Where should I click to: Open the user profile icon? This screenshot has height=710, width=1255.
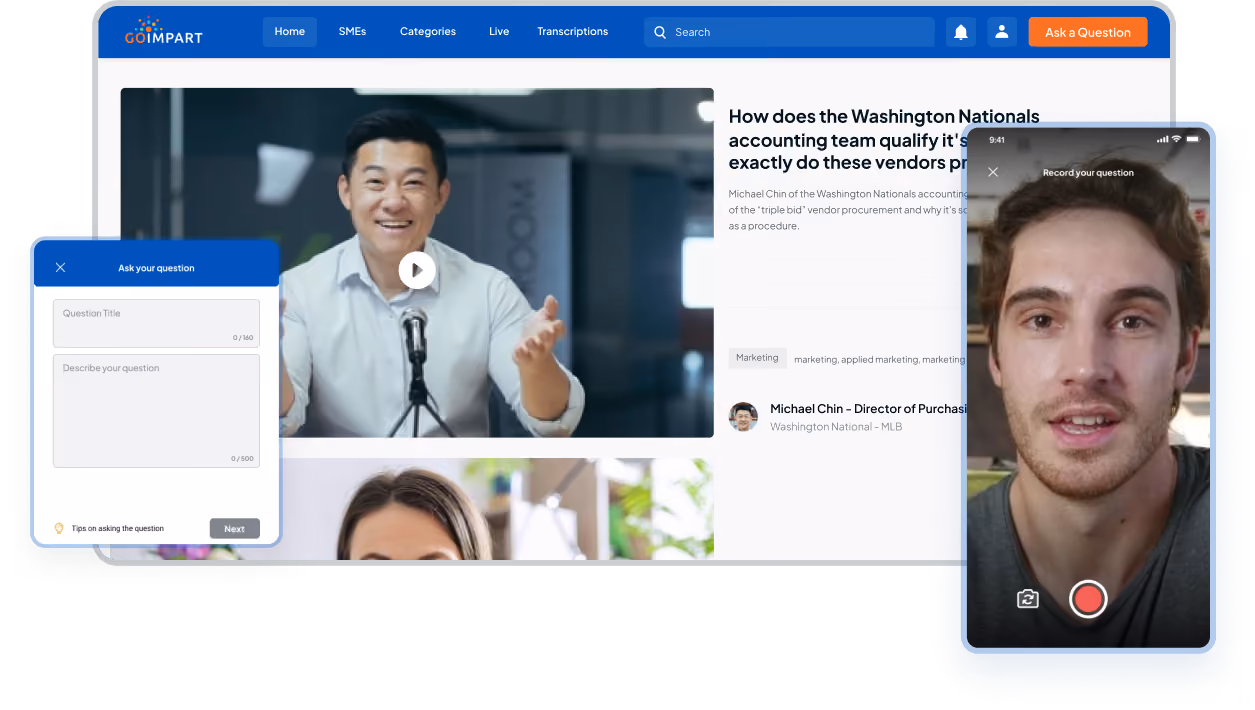point(1002,32)
